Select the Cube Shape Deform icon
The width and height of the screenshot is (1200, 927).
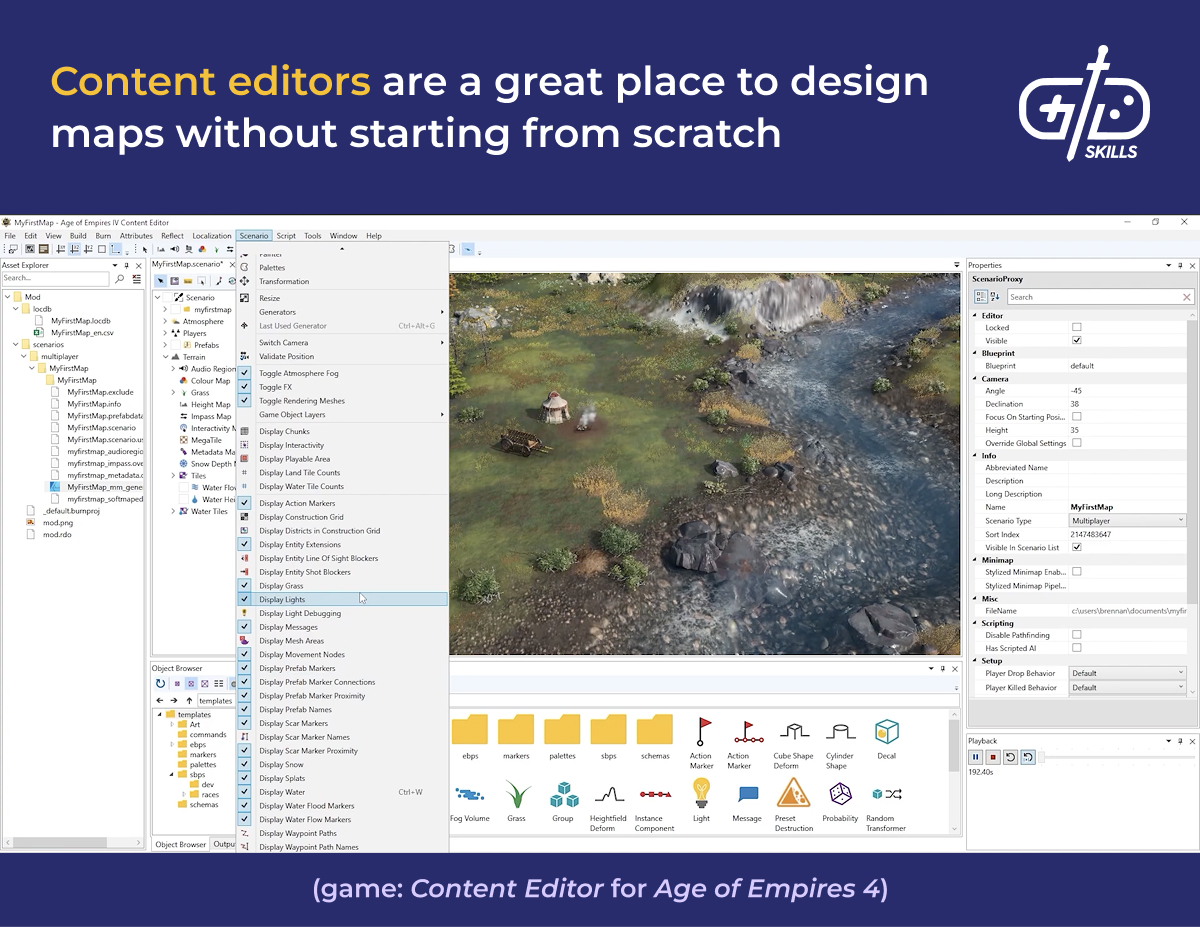(x=793, y=732)
